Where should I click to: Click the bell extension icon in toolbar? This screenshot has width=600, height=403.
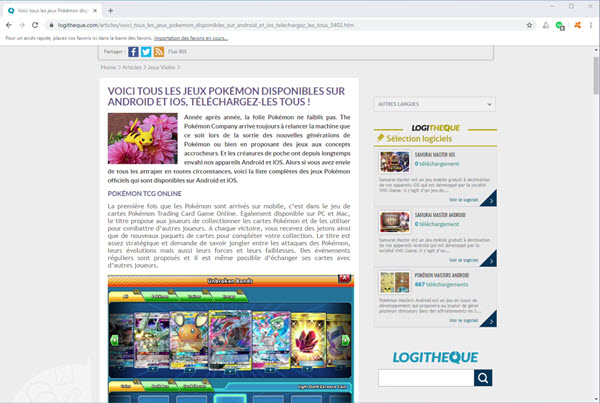tap(546, 25)
